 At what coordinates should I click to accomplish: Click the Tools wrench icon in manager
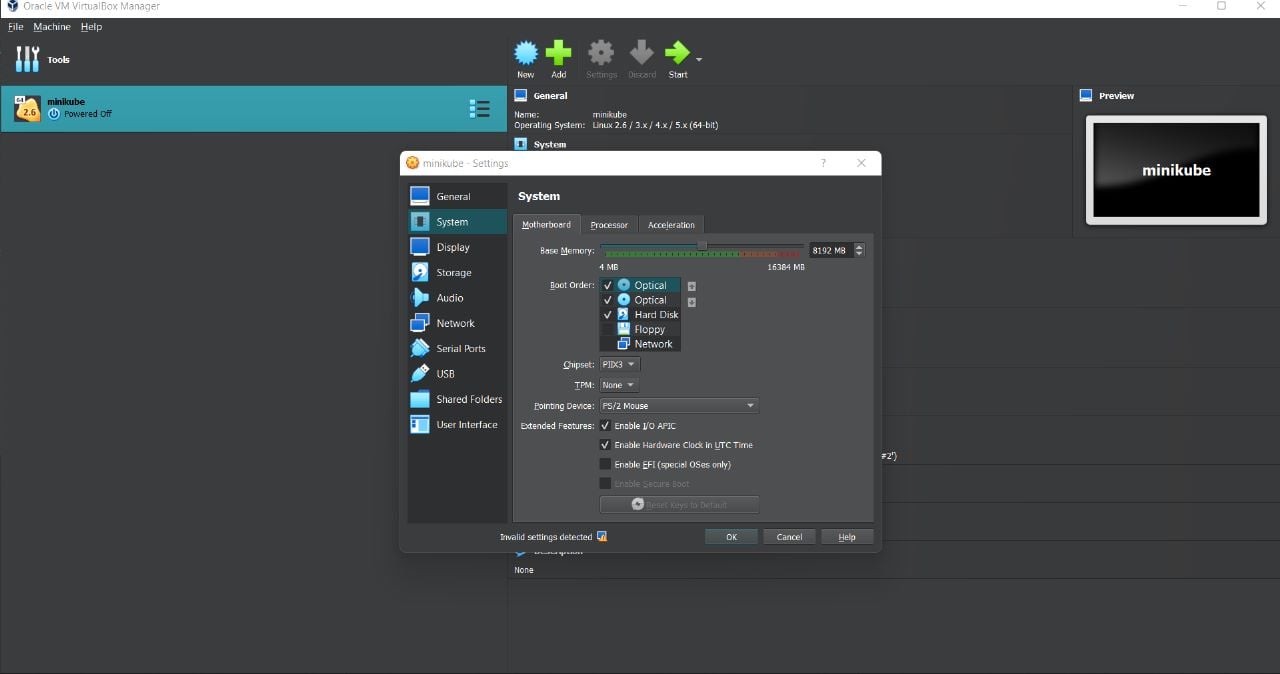26,59
